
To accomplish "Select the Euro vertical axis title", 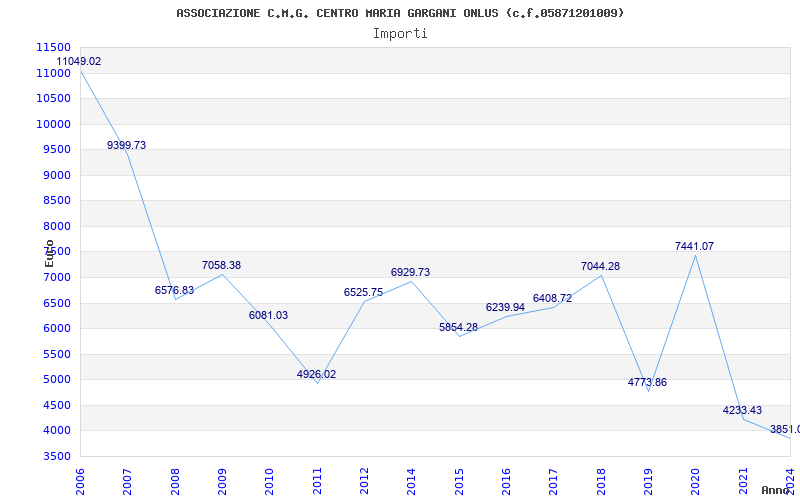I will pos(49,254).
